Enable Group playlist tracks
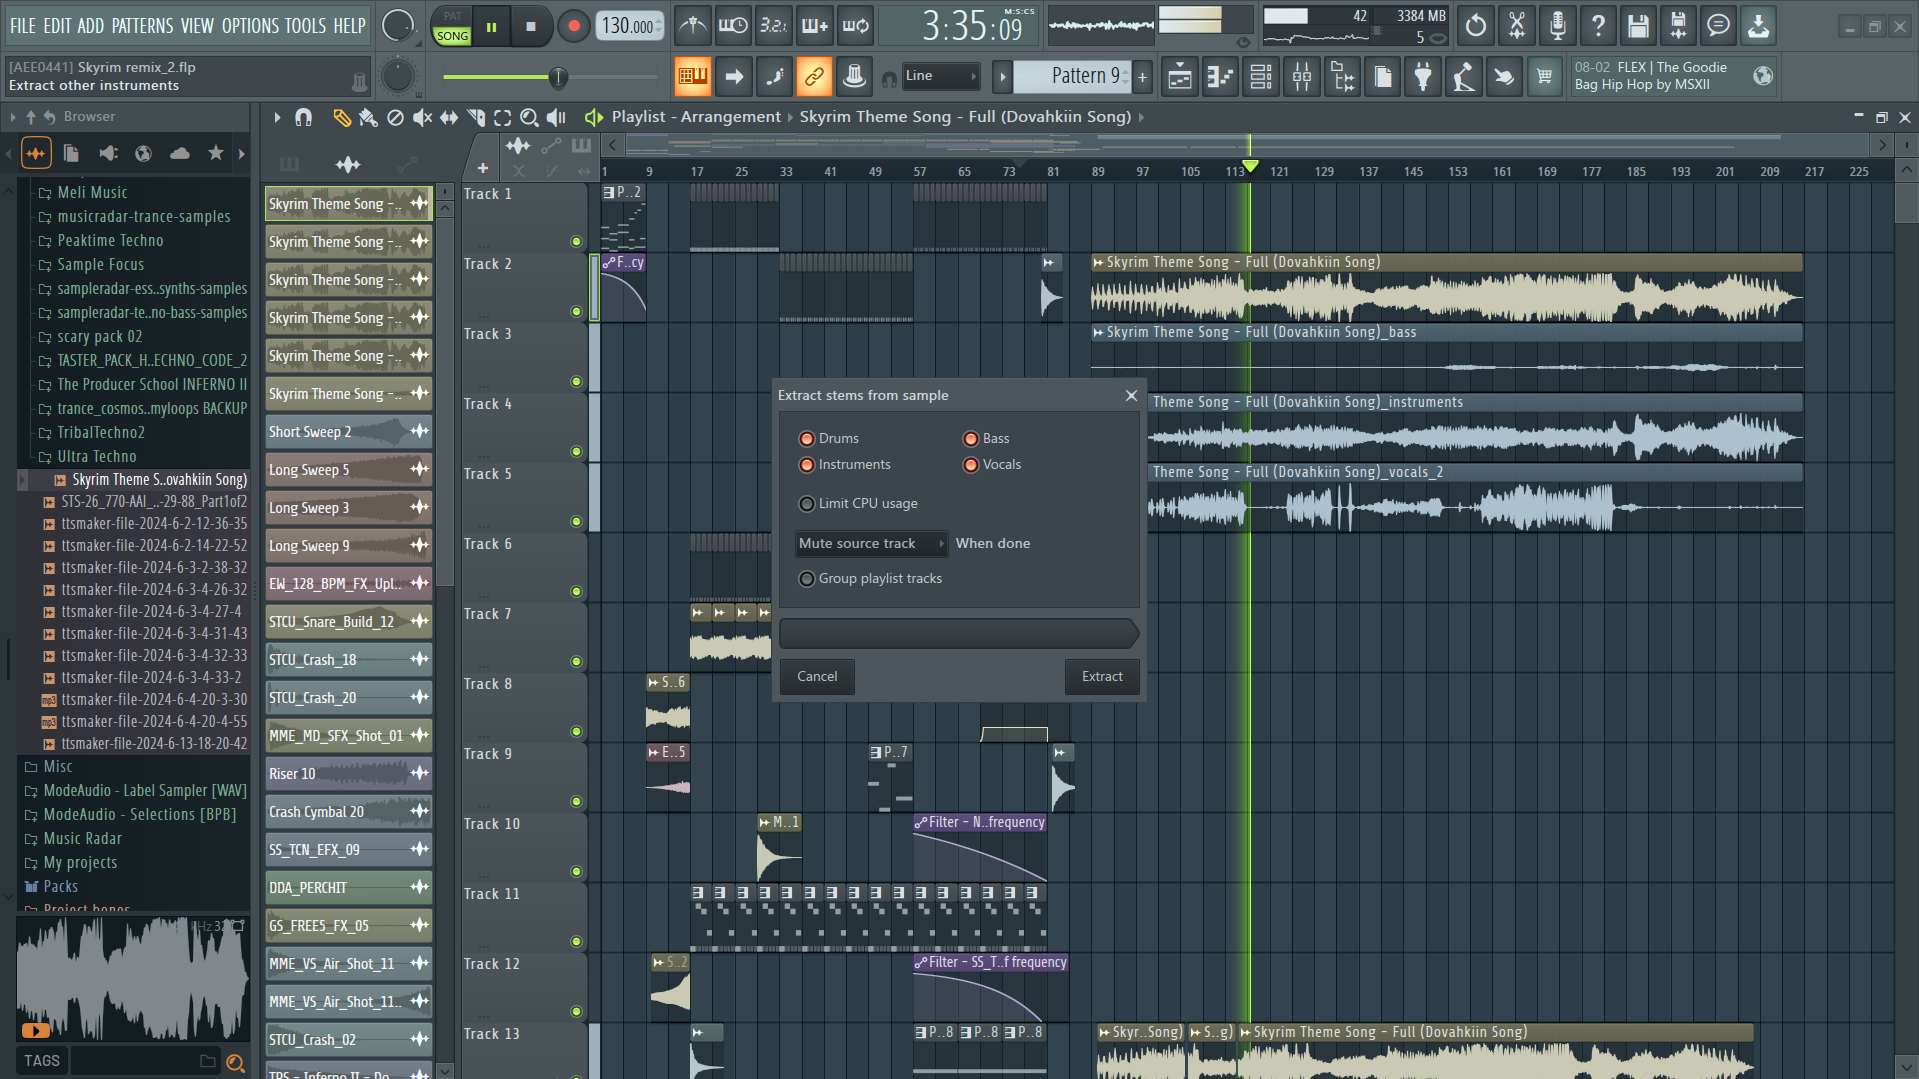The width and height of the screenshot is (1919, 1079). (x=807, y=579)
